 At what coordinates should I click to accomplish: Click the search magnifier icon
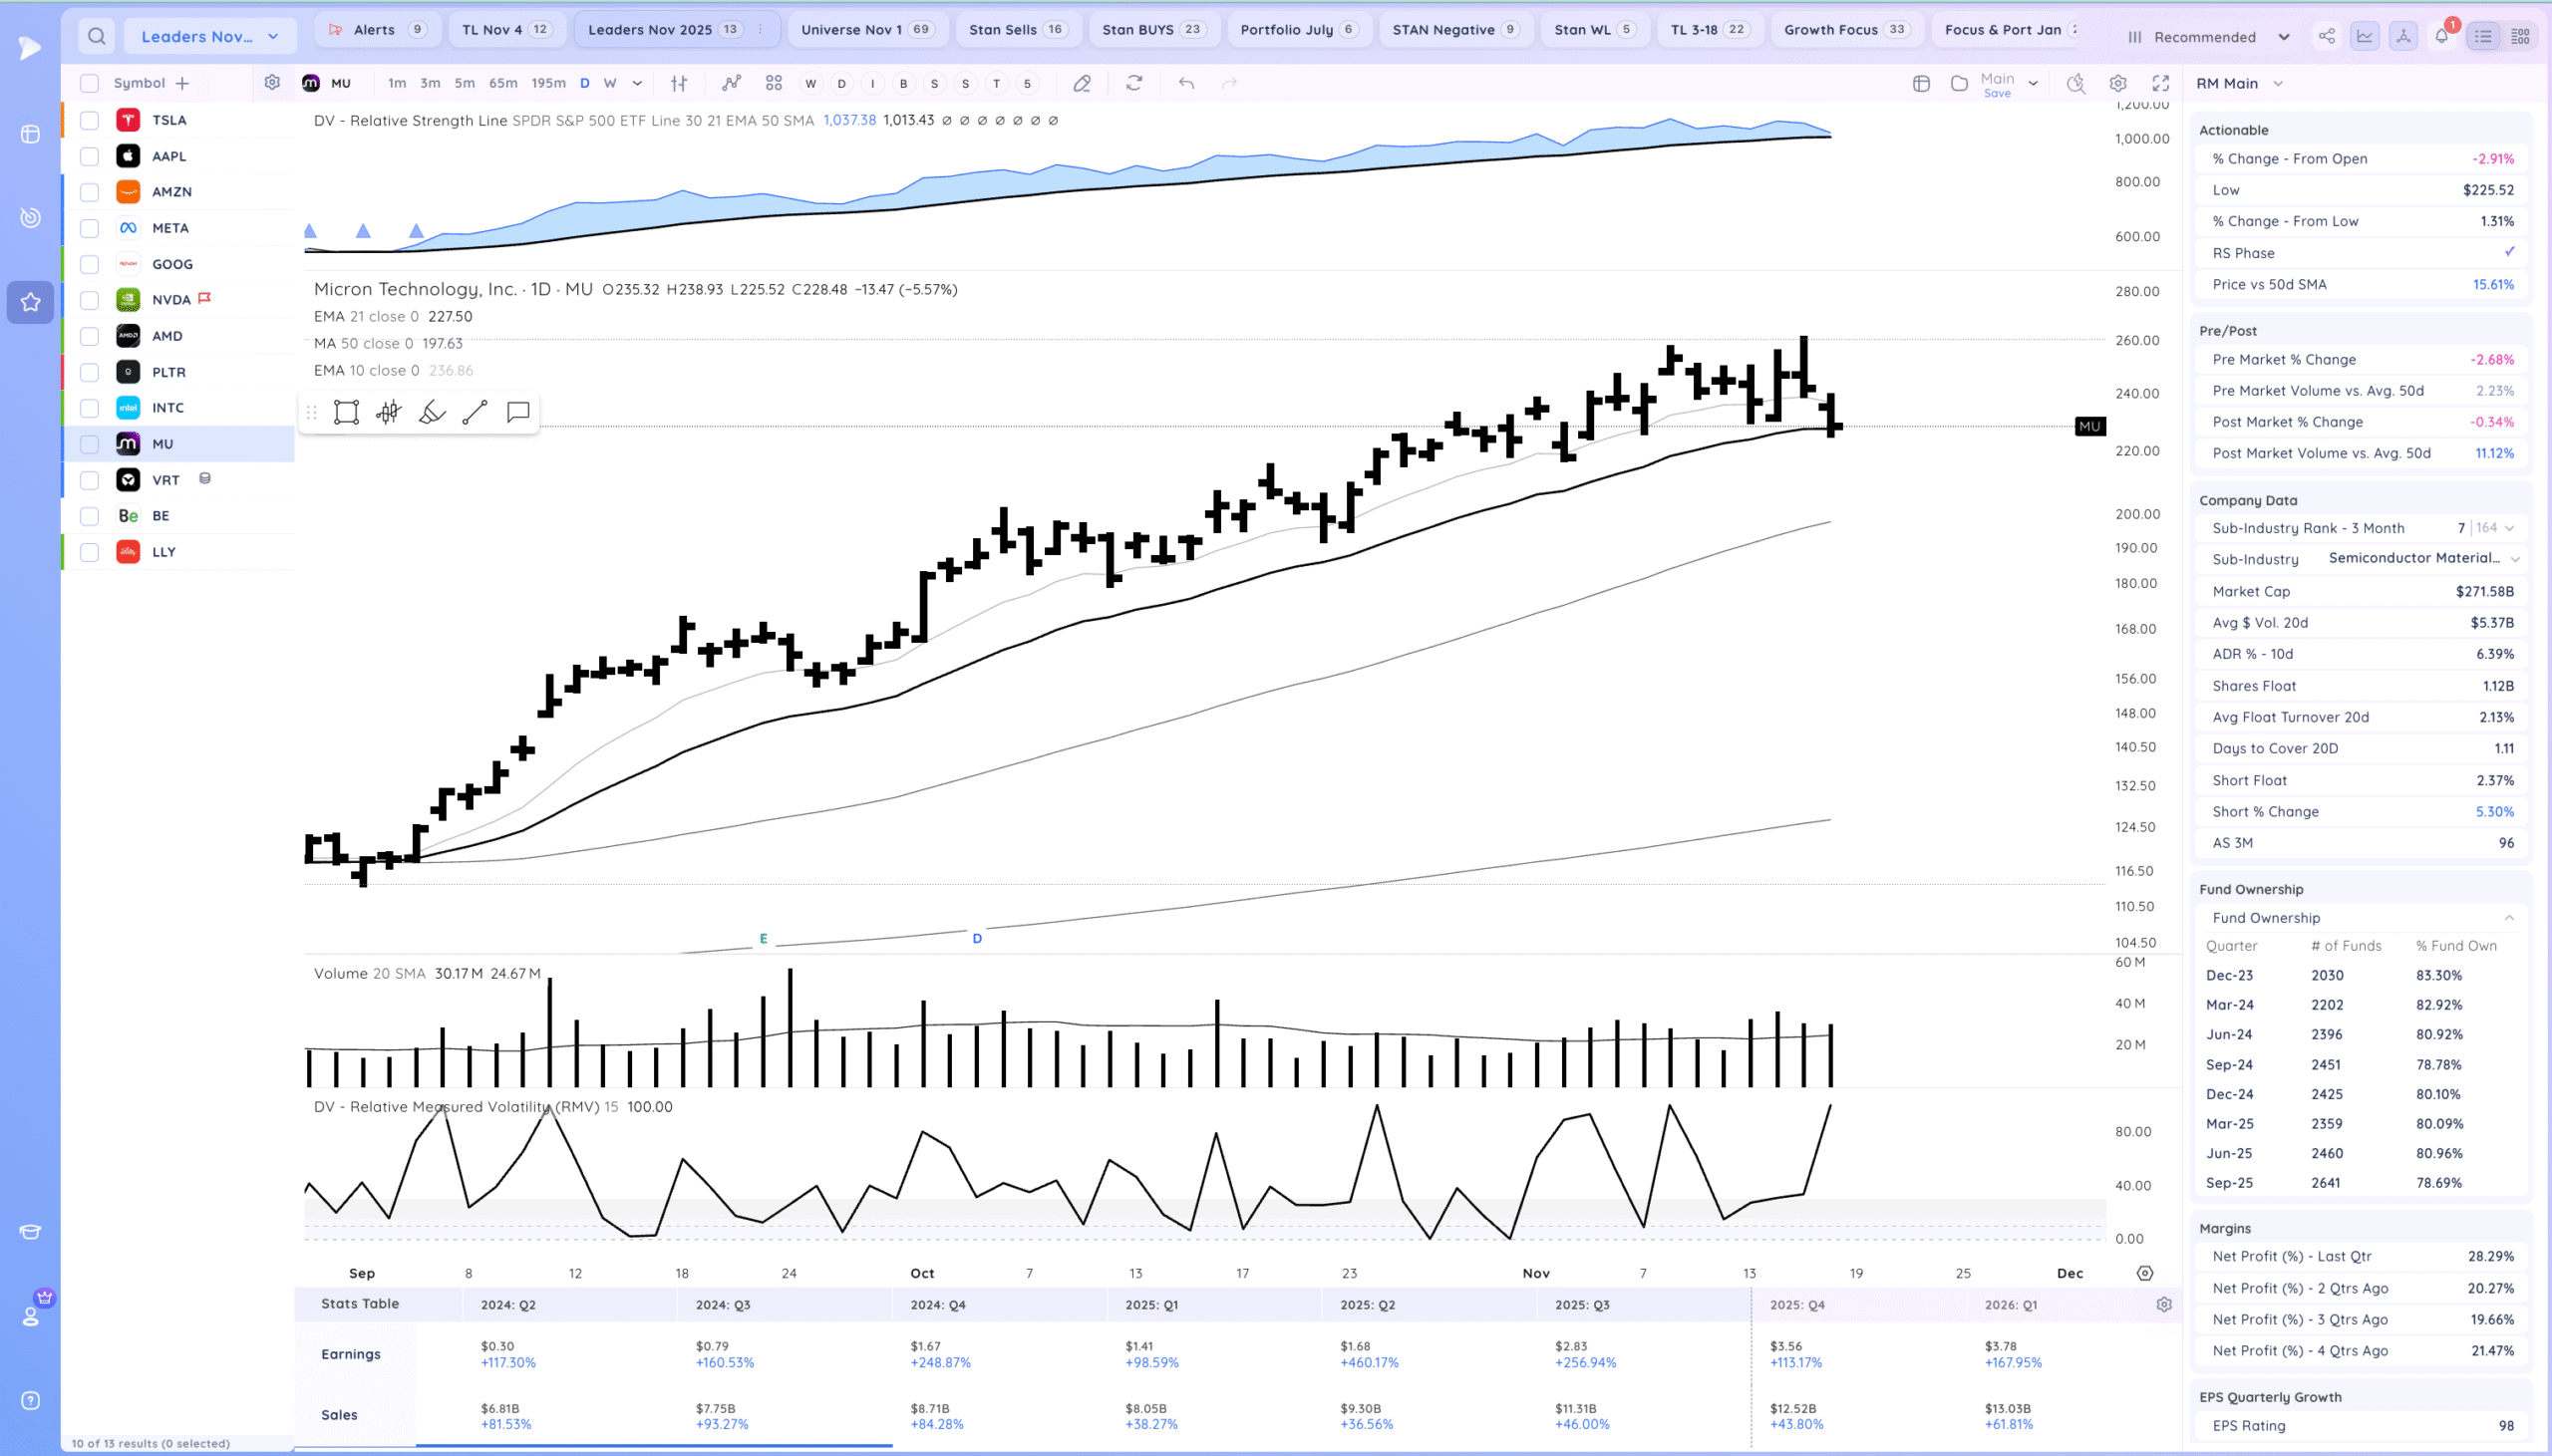pyautogui.click(x=96, y=37)
